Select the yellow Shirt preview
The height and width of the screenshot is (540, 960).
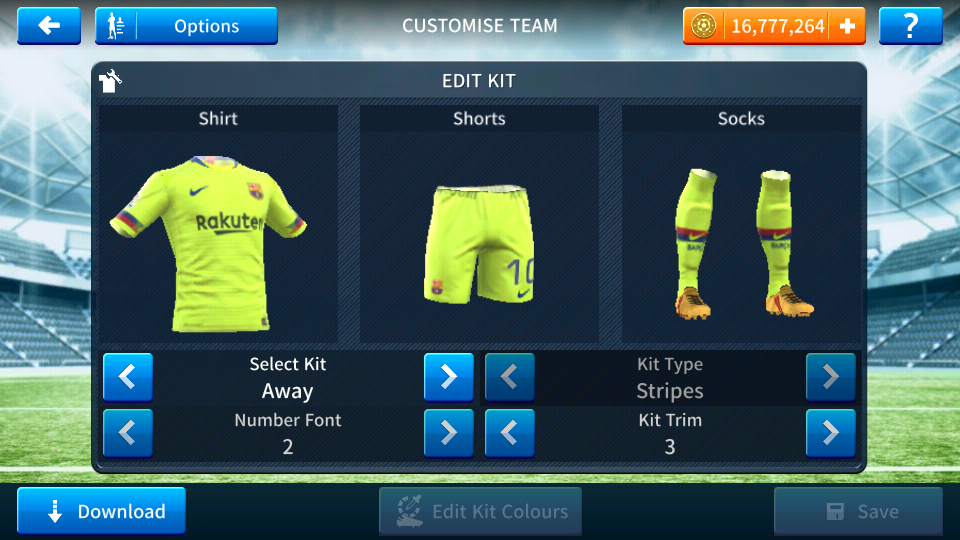coord(208,244)
